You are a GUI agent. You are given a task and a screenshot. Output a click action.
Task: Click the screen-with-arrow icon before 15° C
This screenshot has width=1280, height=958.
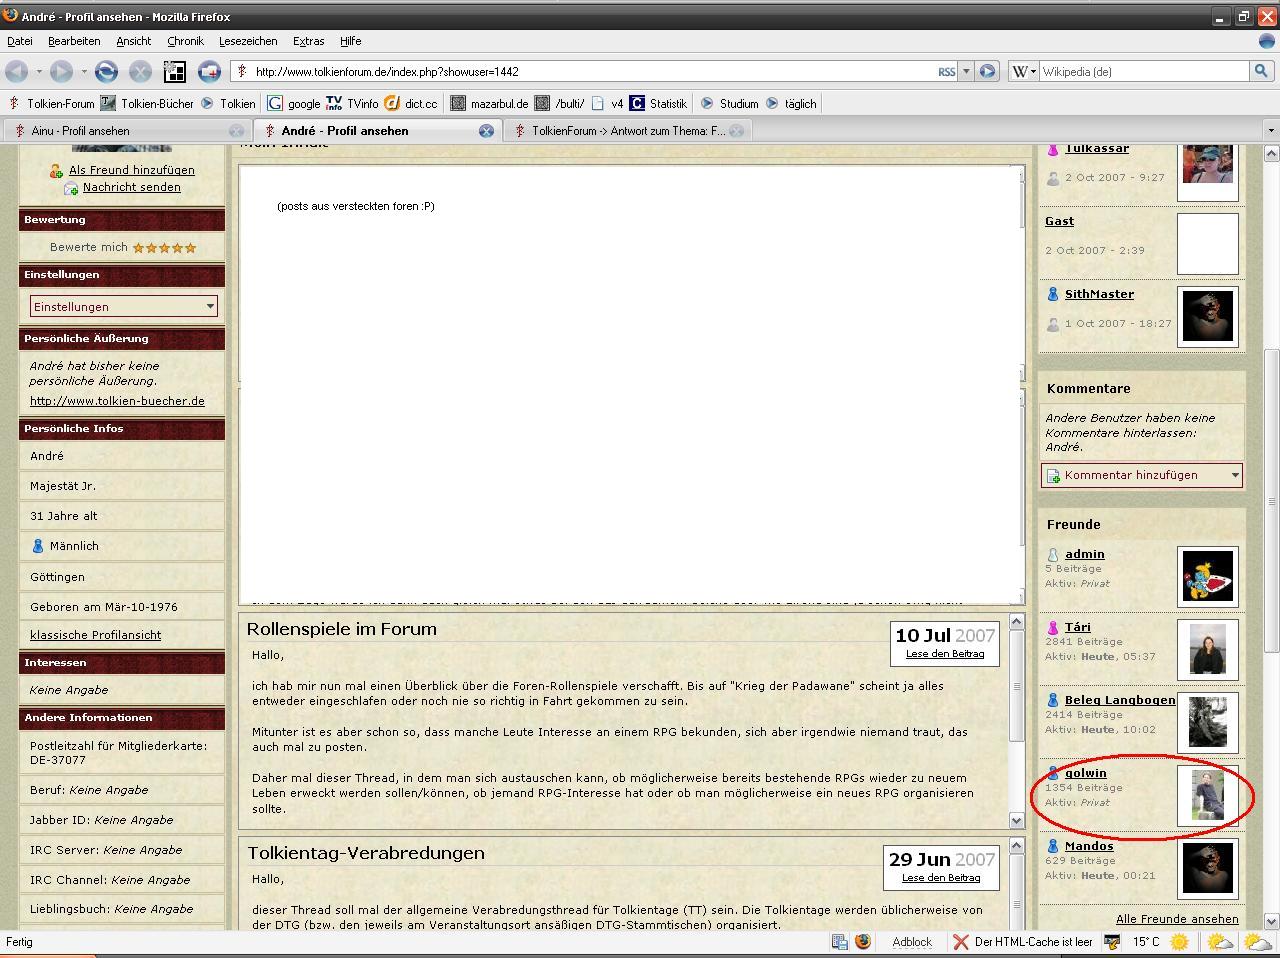(x=1111, y=942)
